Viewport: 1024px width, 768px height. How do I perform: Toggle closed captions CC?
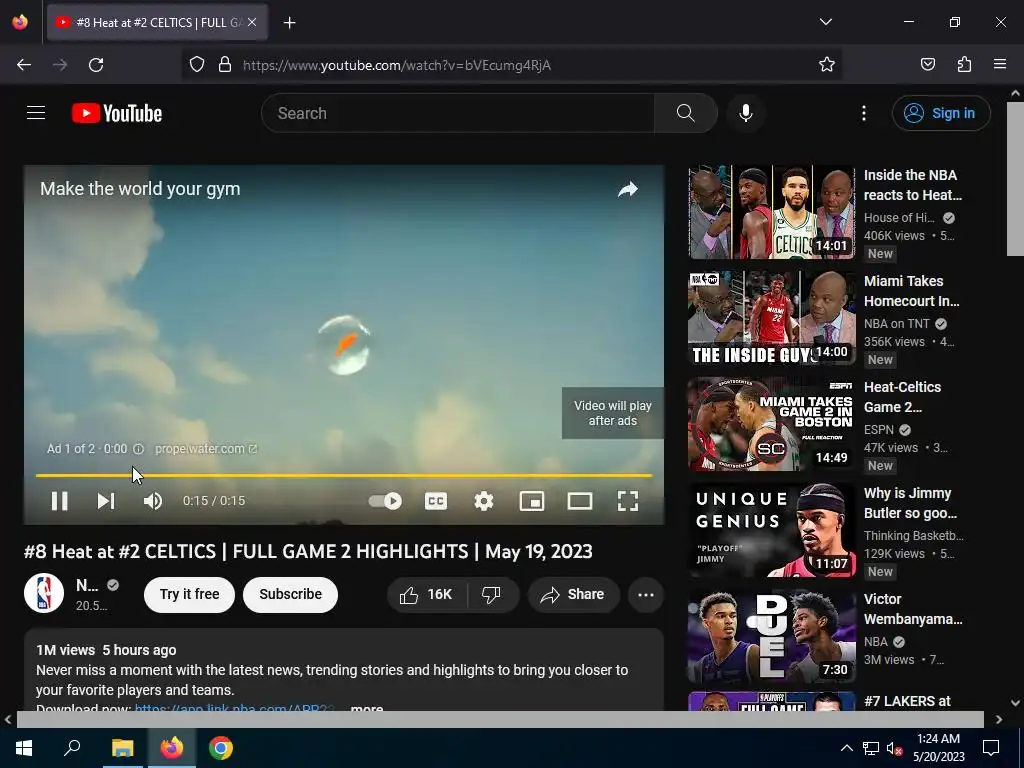[x=436, y=501]
